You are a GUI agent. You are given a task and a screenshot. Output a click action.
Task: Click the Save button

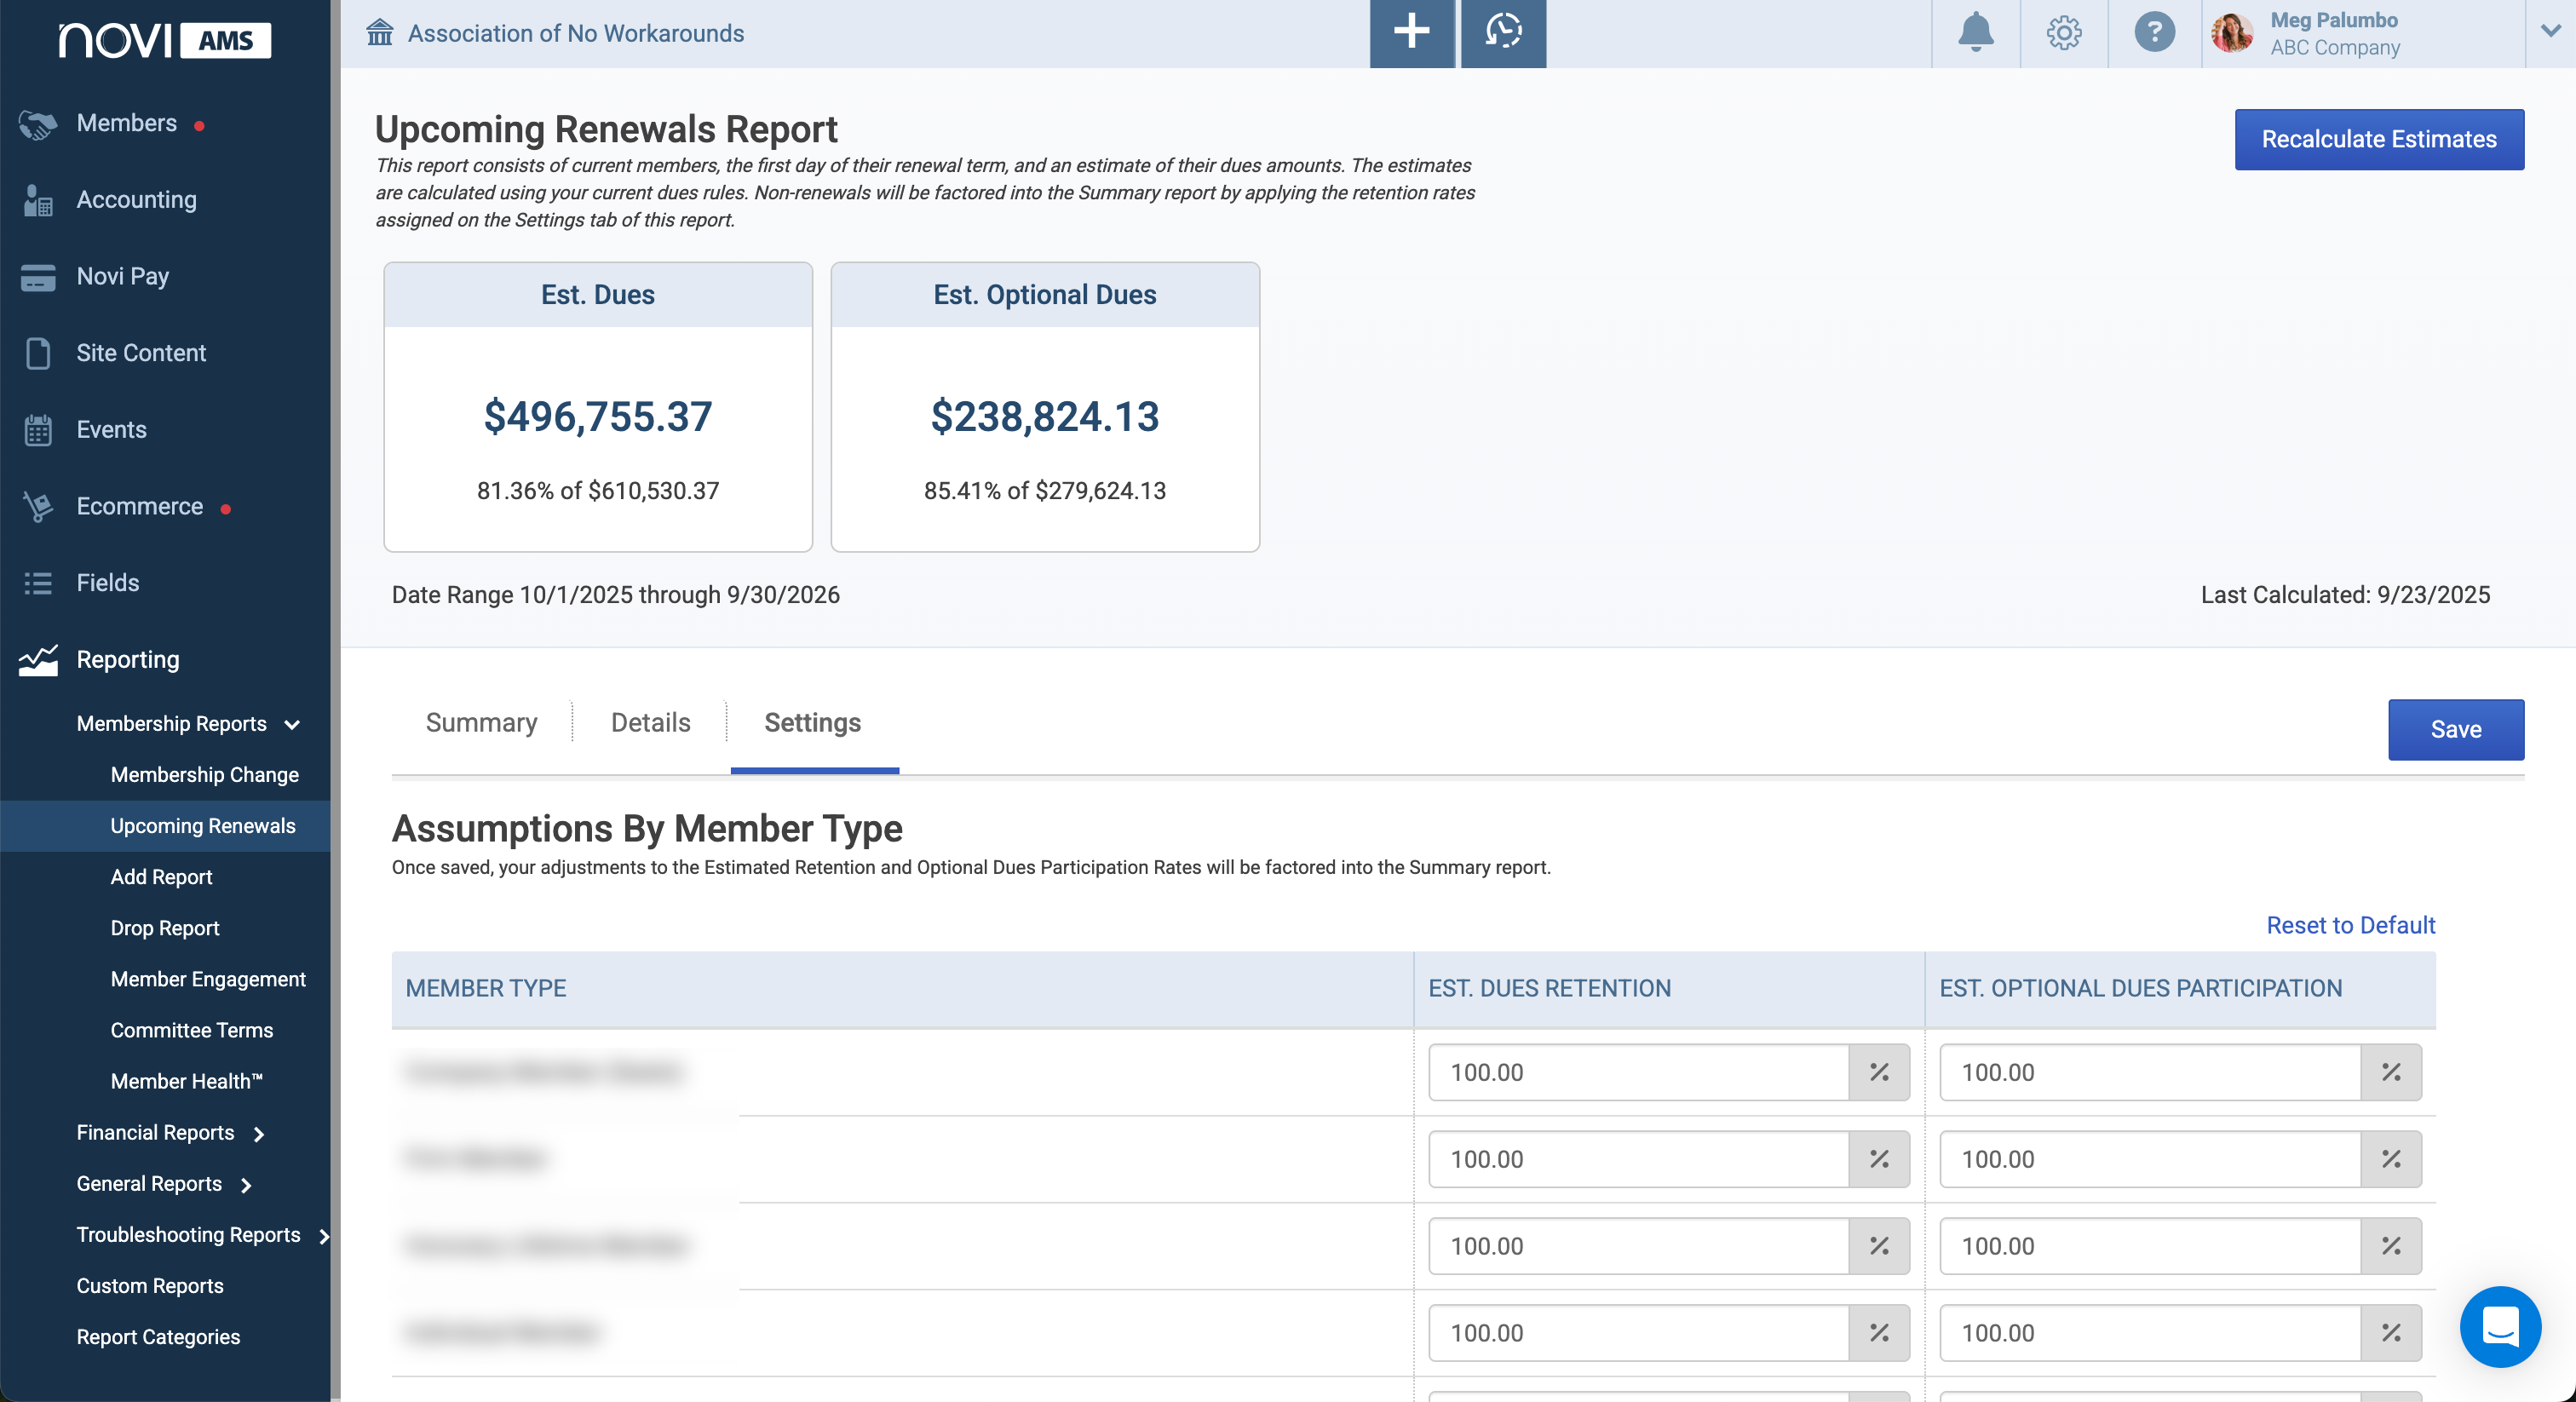click(2456, 729)
